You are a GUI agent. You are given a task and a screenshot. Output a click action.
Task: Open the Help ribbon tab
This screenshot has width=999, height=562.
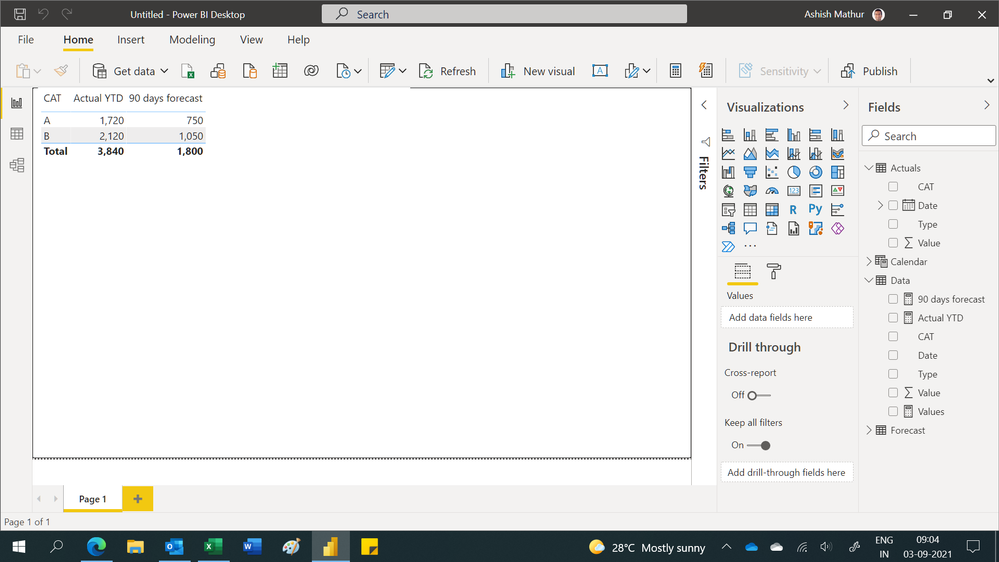[x=298, y=40]
